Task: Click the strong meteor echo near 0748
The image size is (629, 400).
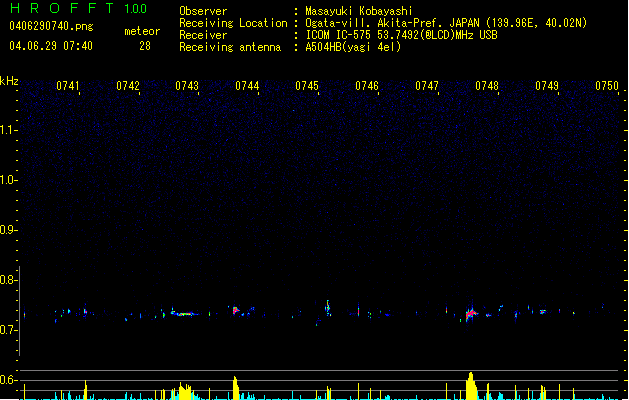Action: pos(471,313)
